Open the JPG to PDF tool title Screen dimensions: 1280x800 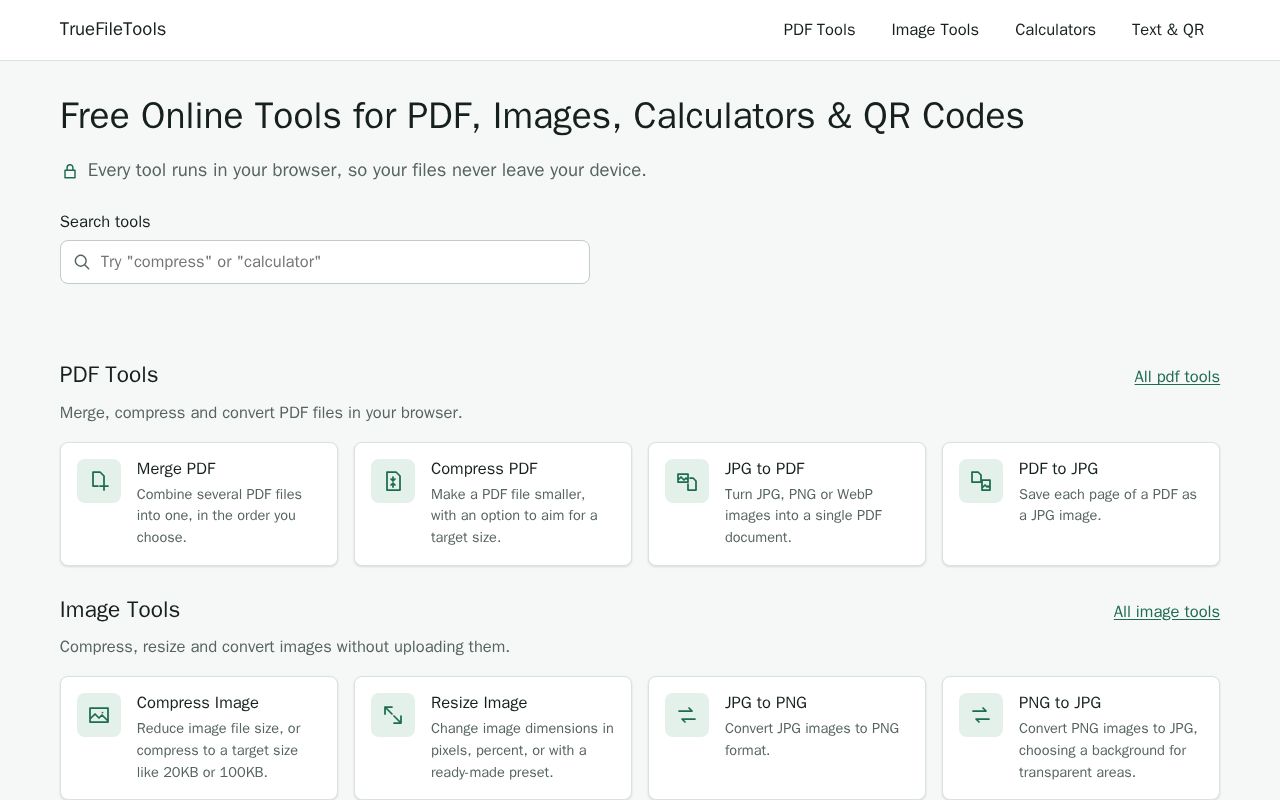765,469
